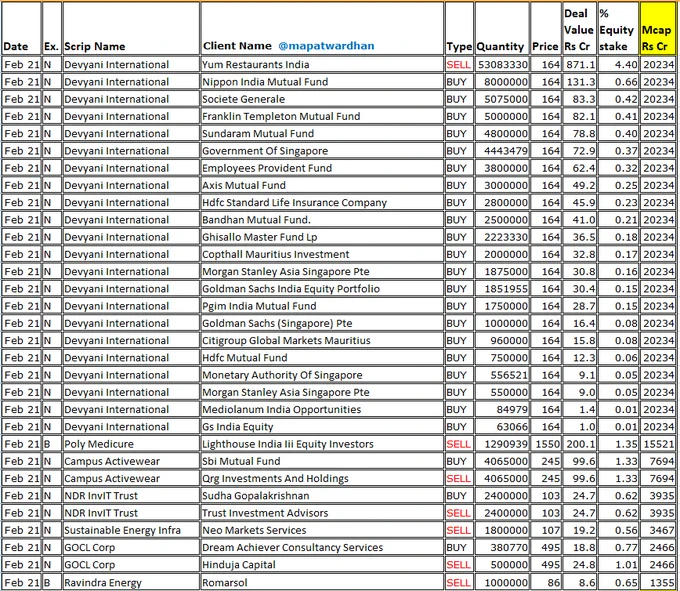The height and width of the screenshot is (591, 680).
Task: Click Qrg Investments And Holdings cell
Action: point(322,479)
